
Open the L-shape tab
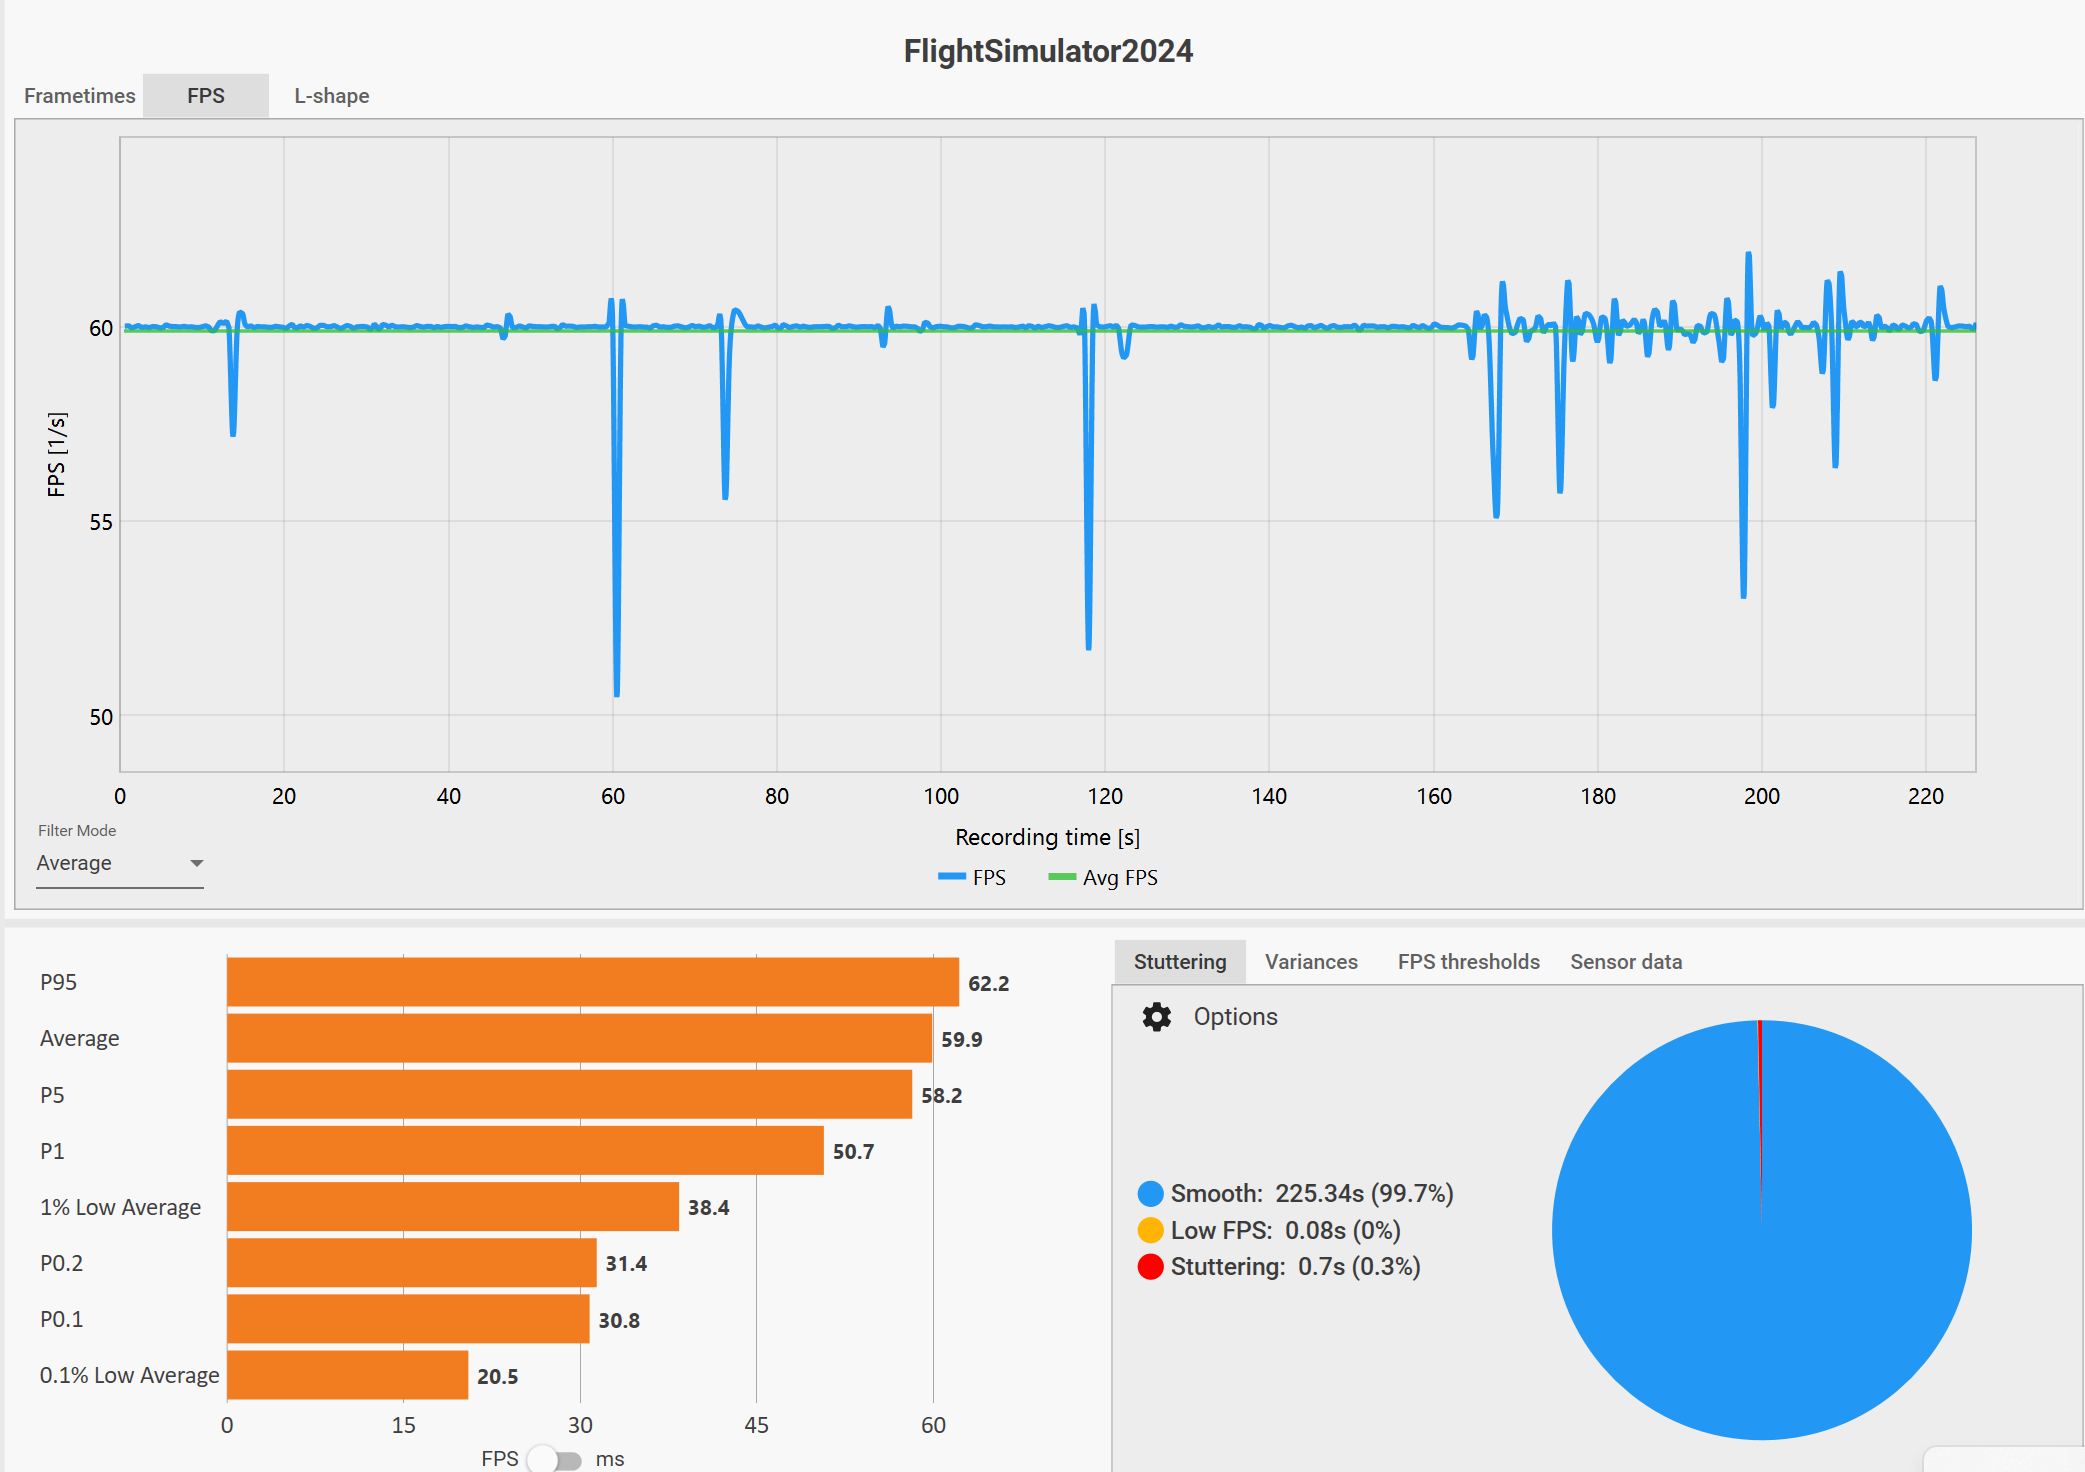pyautogui.click(x=331, y=96)
